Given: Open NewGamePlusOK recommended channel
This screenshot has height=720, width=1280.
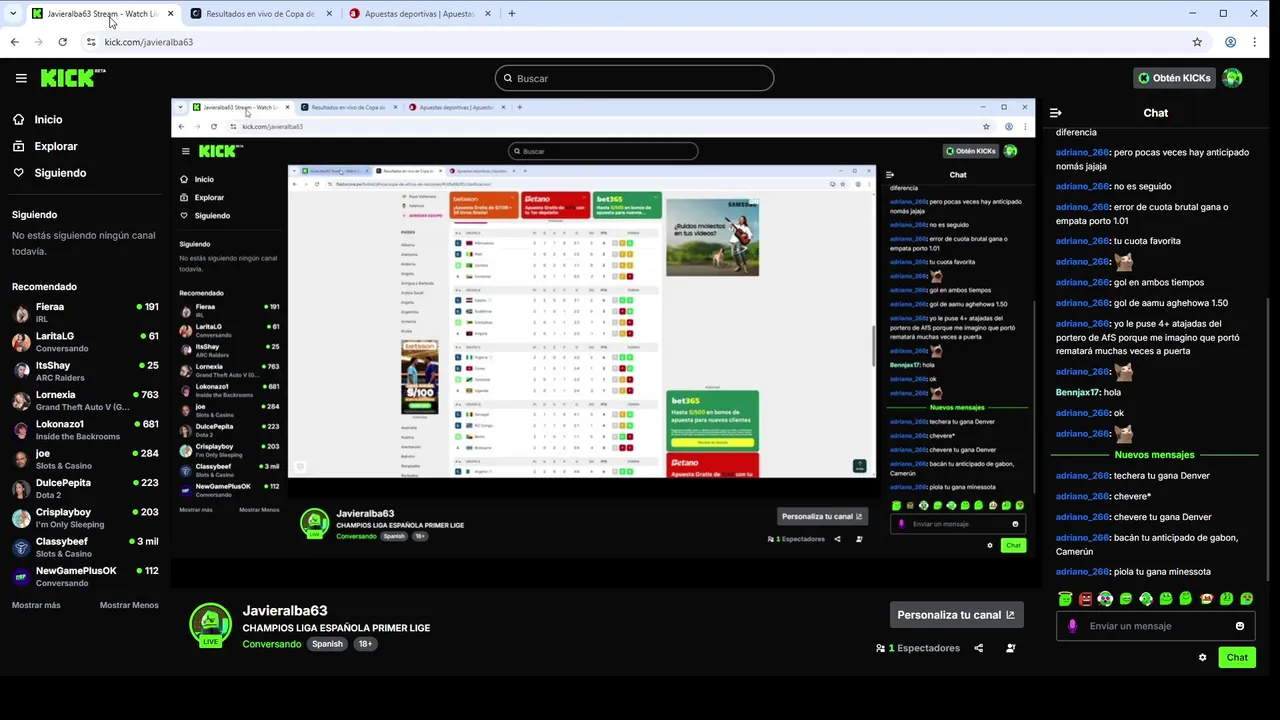Looking at the screenshot, I should click(85, 576).
